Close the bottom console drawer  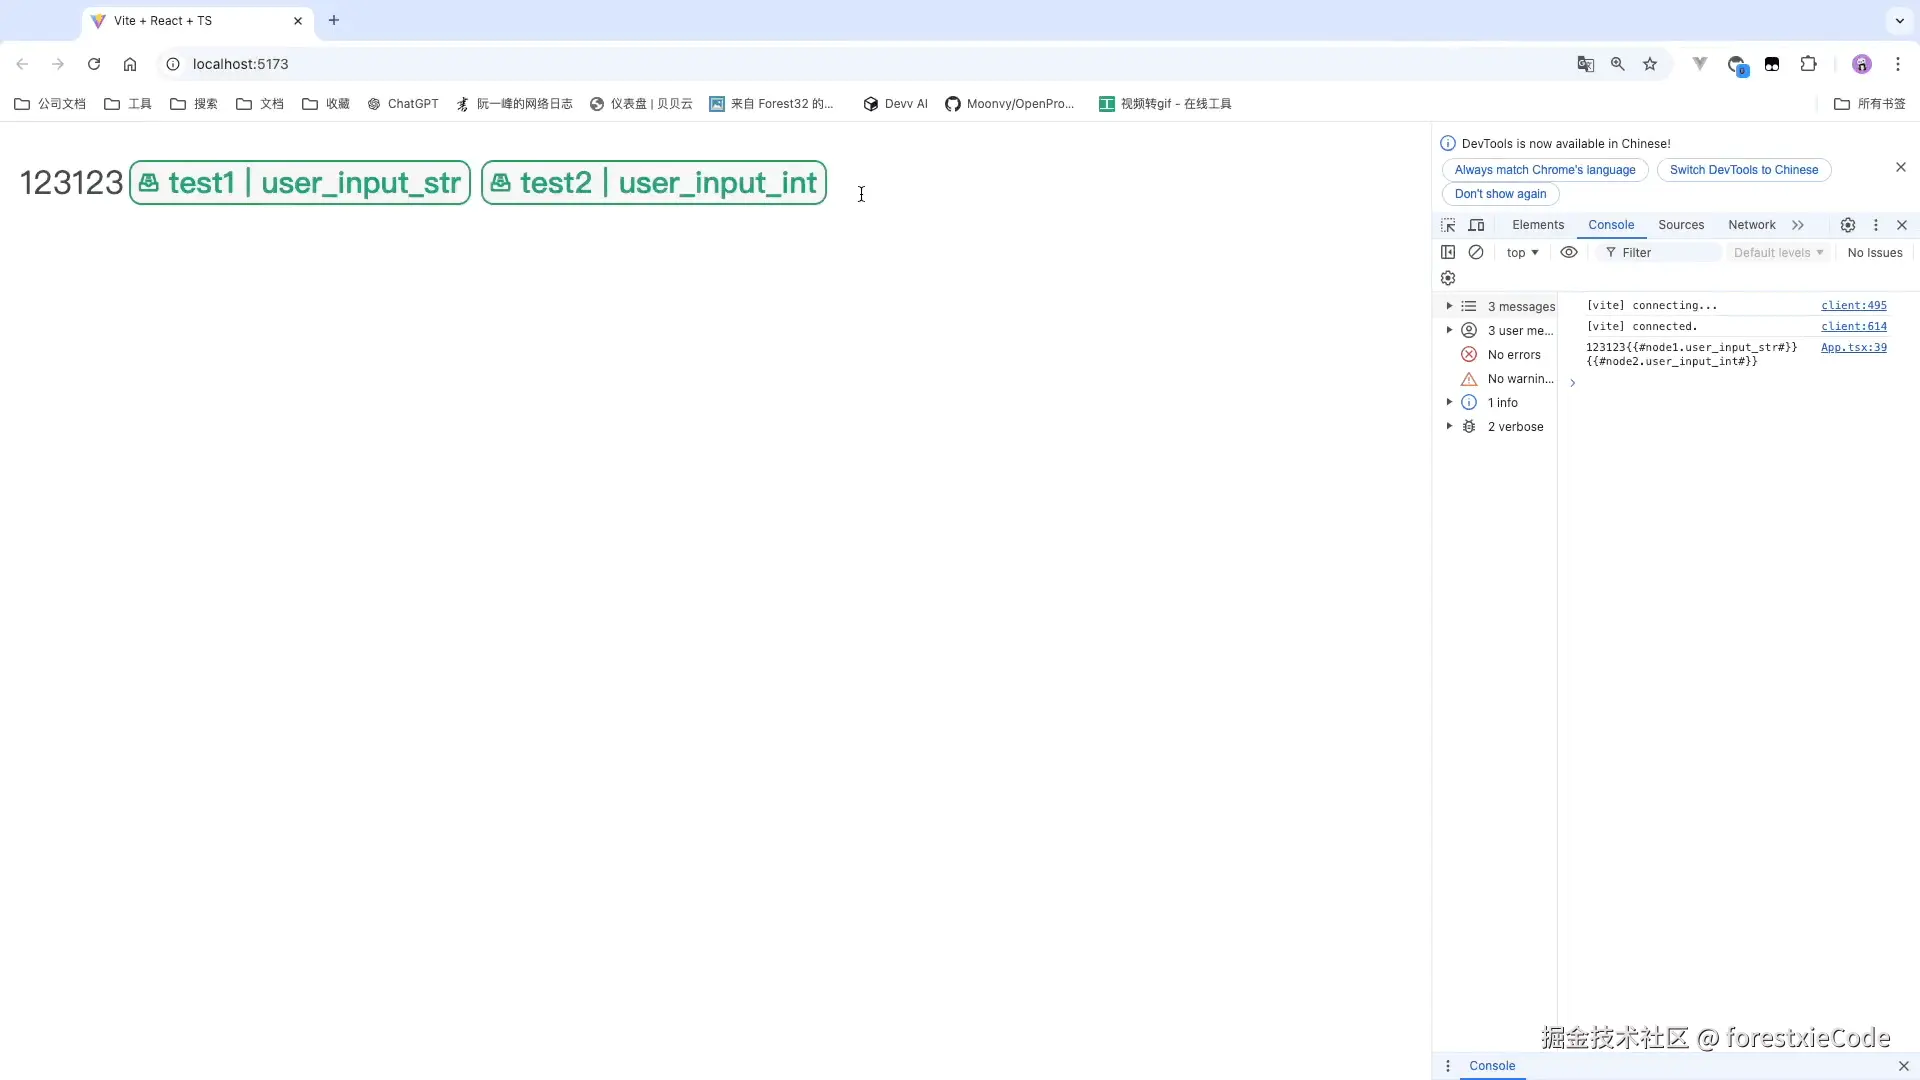click(1904, 1066)
